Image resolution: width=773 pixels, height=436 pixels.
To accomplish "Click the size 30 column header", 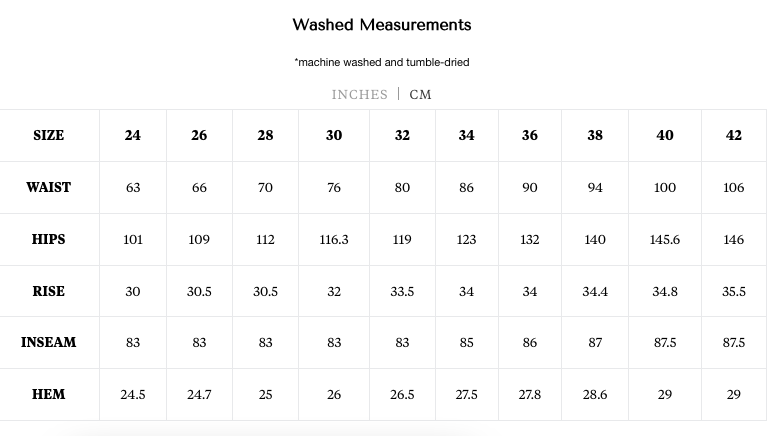I will point(334,135).
